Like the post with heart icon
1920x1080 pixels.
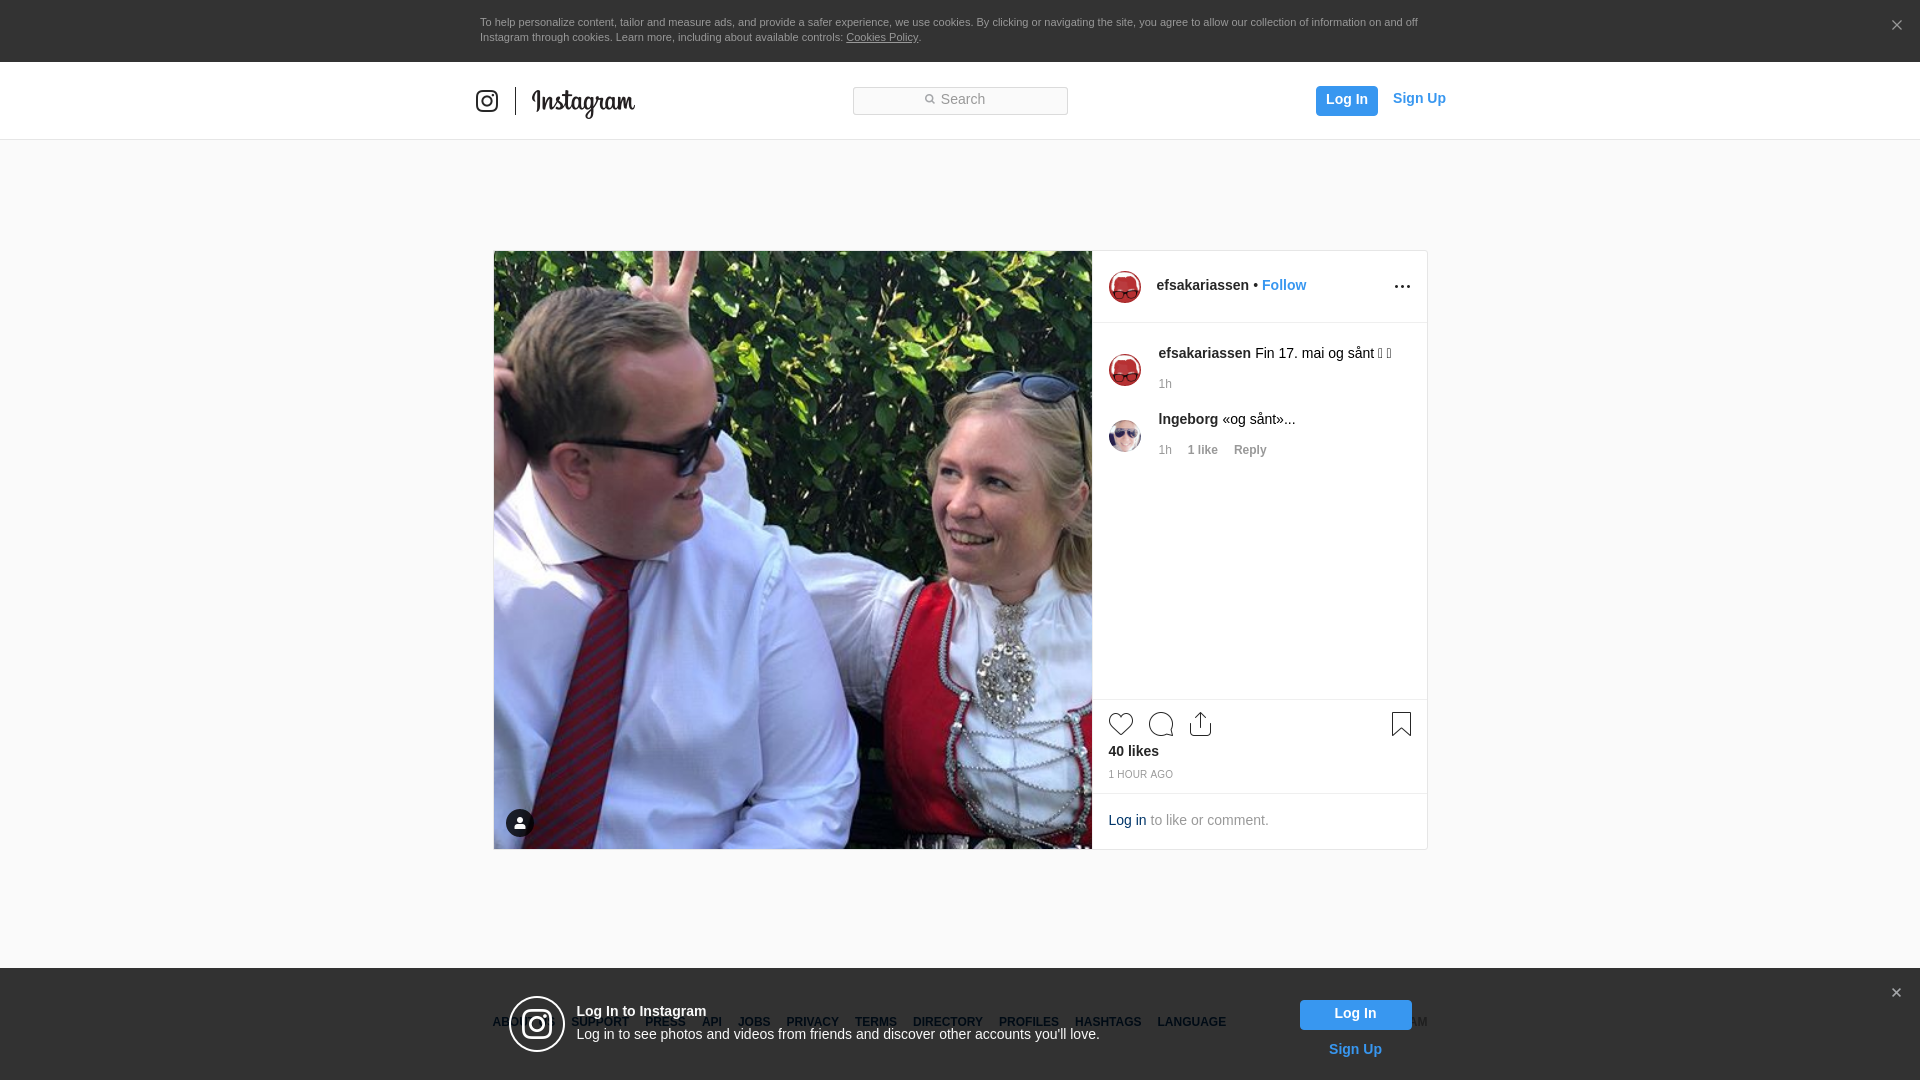tap(1121, 724)
